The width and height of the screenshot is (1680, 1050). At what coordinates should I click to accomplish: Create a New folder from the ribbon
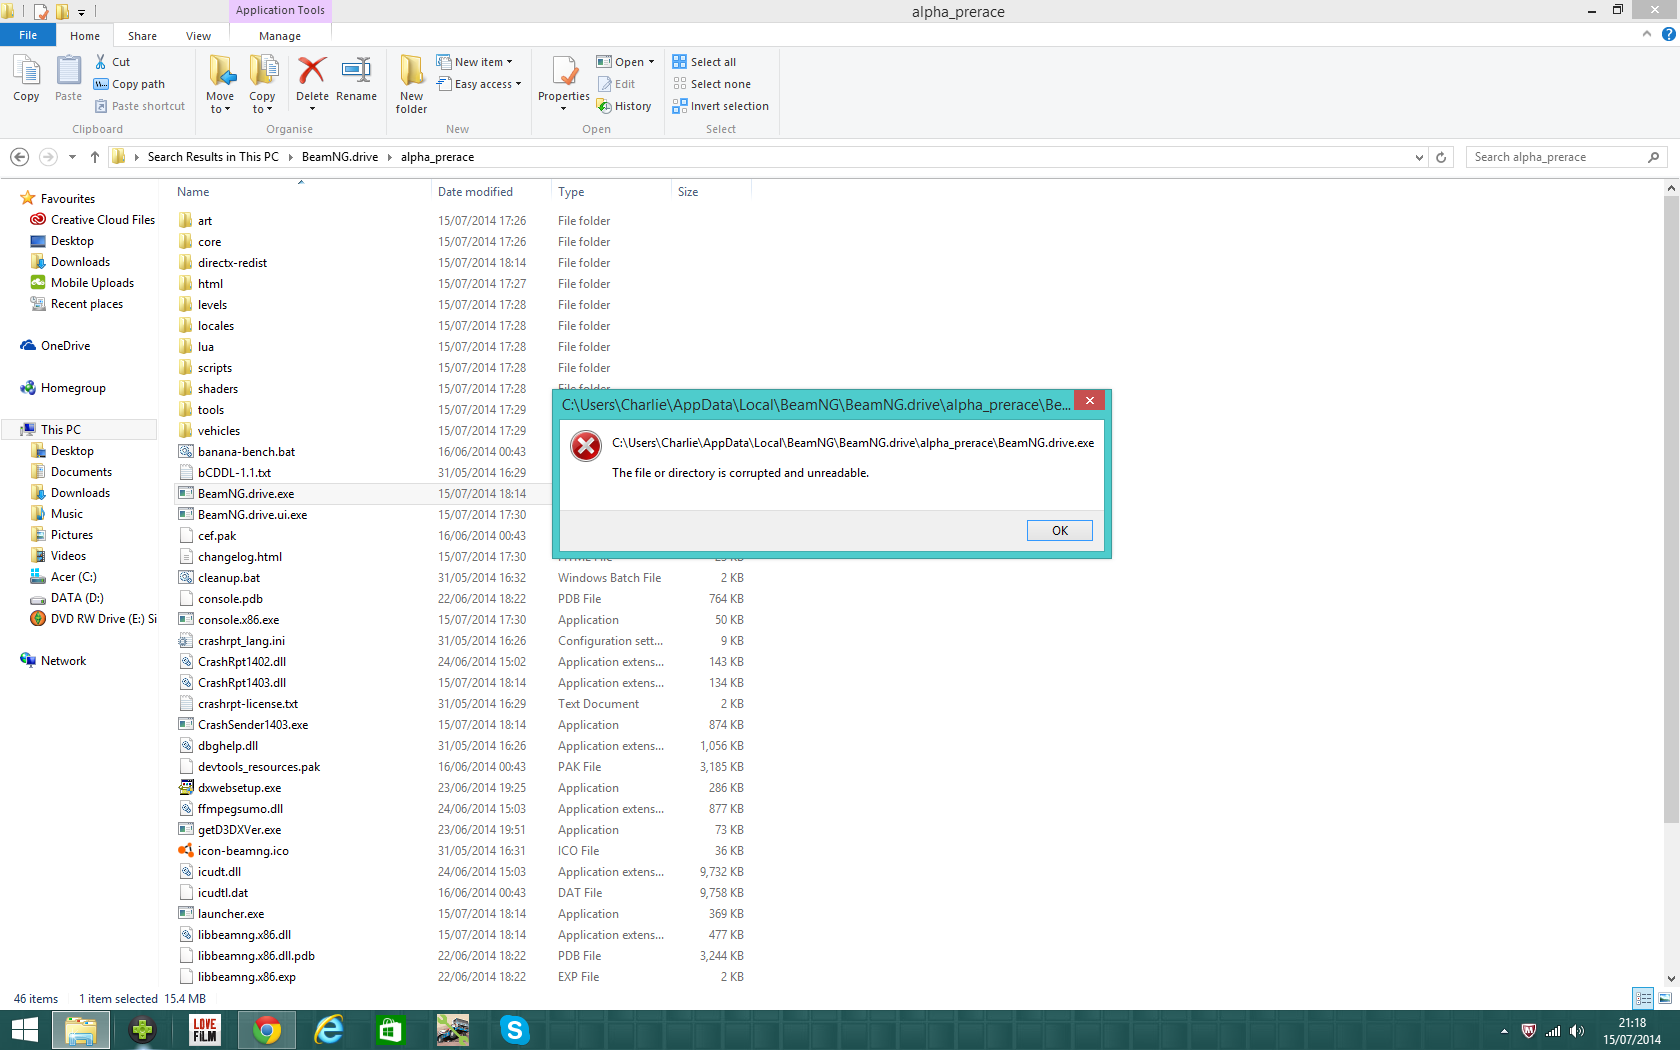[x=411, y=84]
